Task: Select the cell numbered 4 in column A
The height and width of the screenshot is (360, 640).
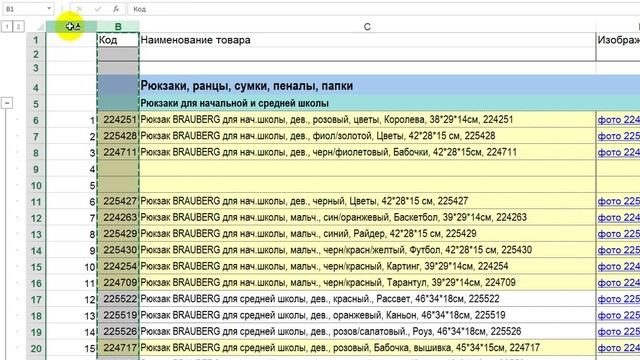Action: [71, 169]
